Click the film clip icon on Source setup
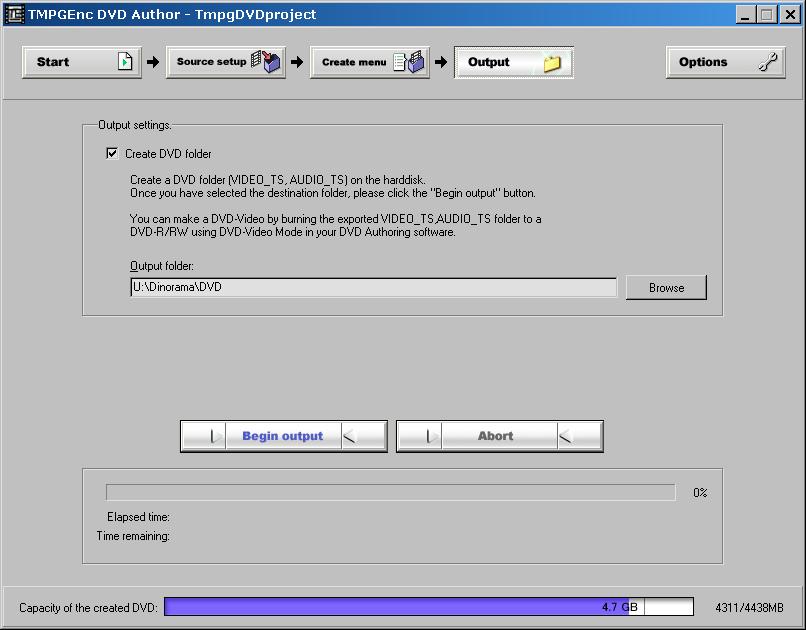This screenshot has height=630, width=806. click(x=267, y=62)
